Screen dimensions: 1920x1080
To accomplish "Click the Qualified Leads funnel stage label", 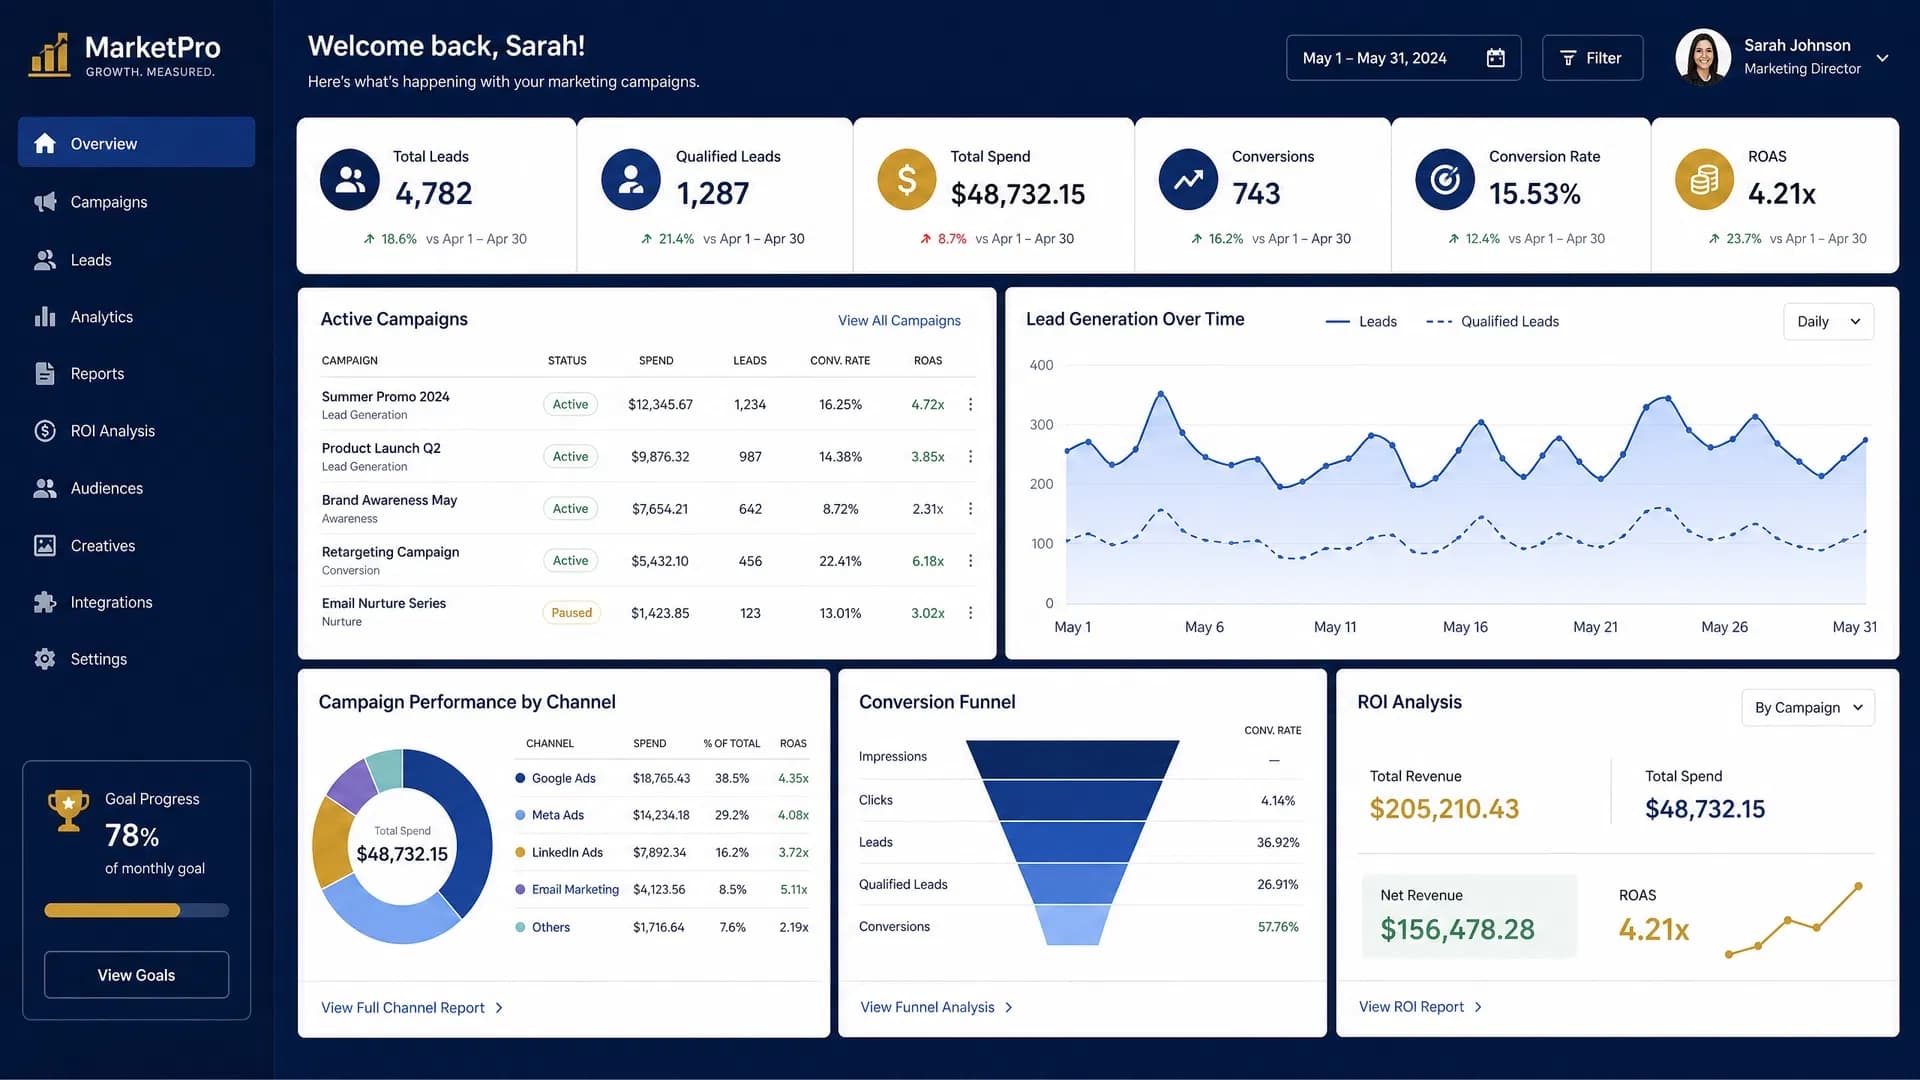I will point(903,884).
